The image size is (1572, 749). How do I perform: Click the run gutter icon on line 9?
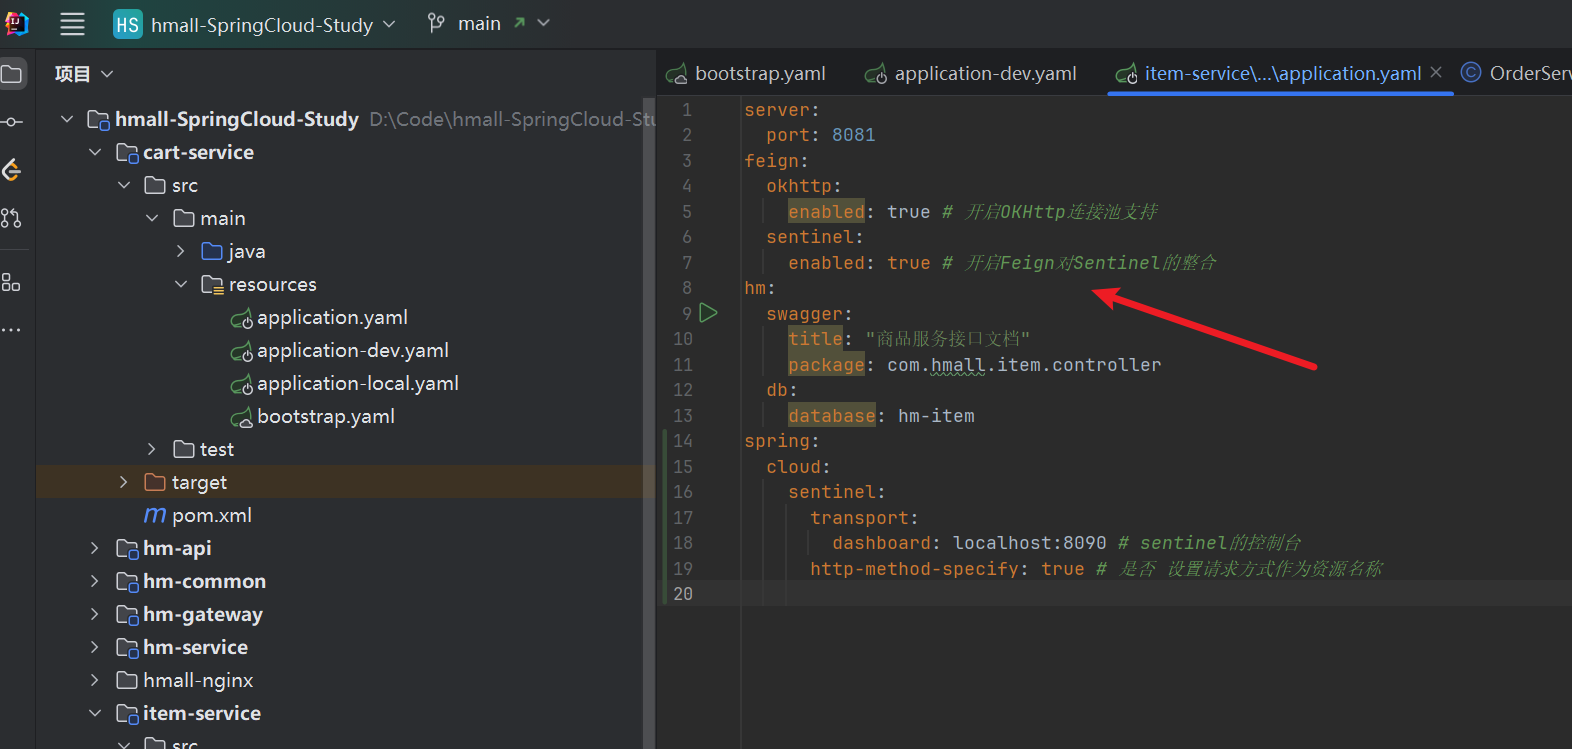click(708, 313)
